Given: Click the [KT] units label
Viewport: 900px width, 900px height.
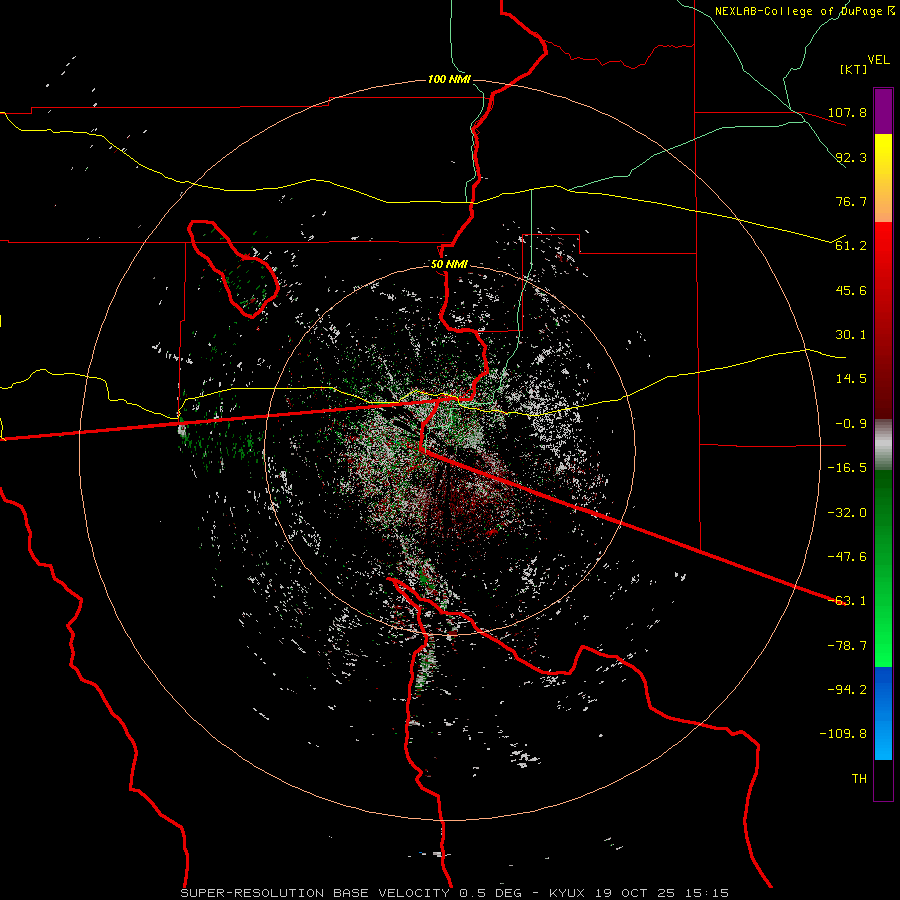Looking at the screenshot, I should [x=854, y=69].
